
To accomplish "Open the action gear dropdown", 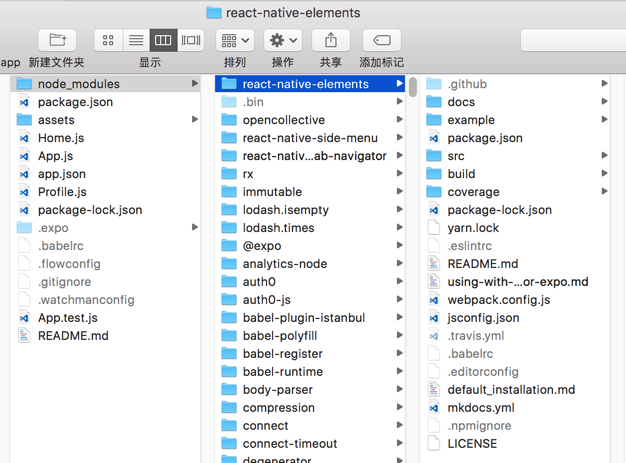I will click(x=283, y=40).
